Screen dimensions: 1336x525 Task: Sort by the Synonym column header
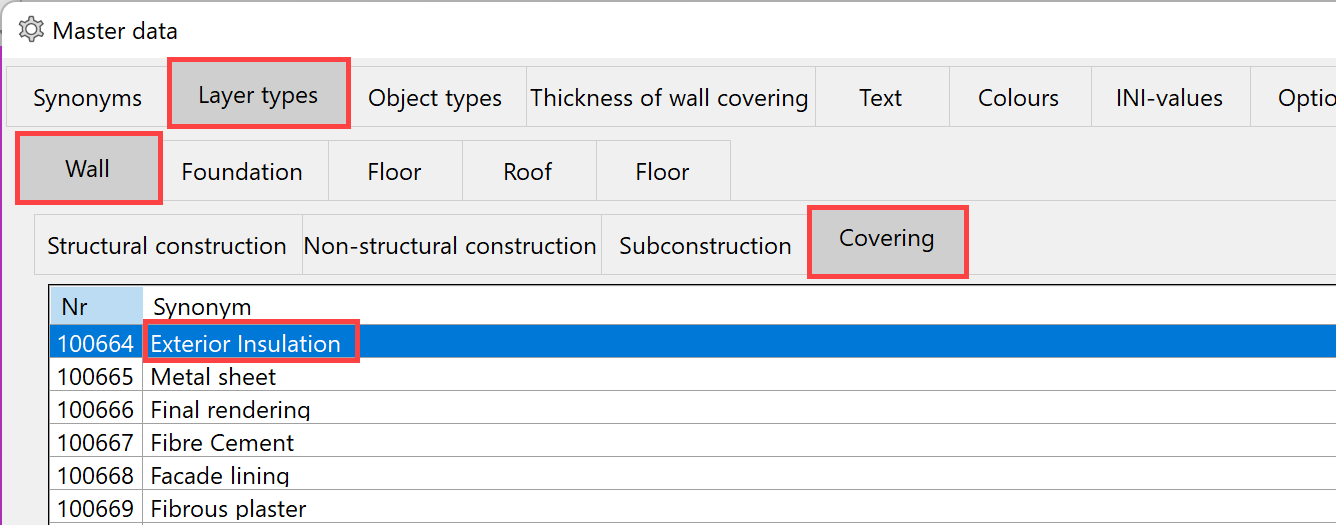[x=739, y=306]
